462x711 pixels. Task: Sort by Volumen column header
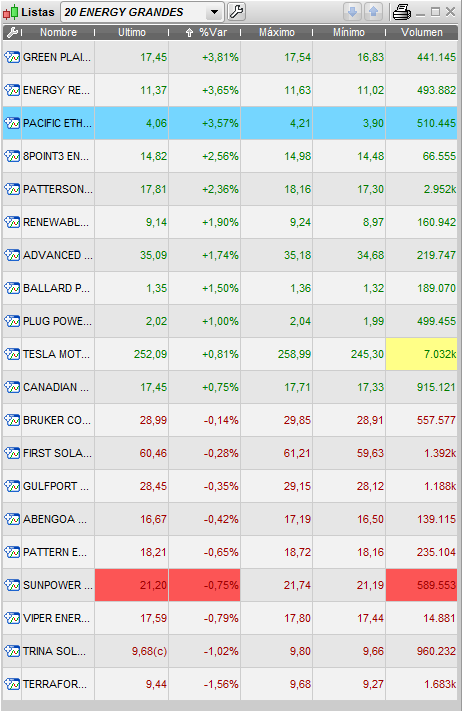[422, 32]
